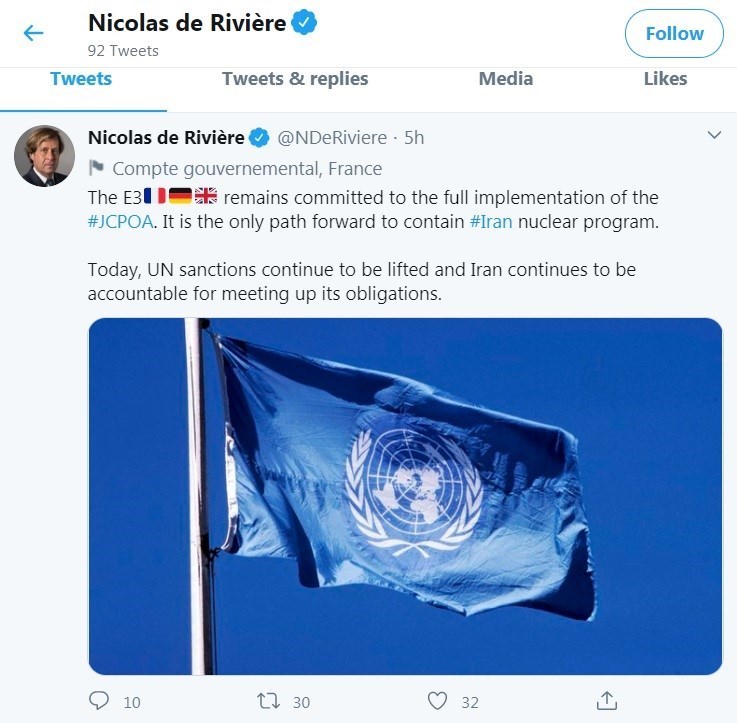Click the government account flag icon
The width and height of the screenshot is (737, 723).
point(96,168)
